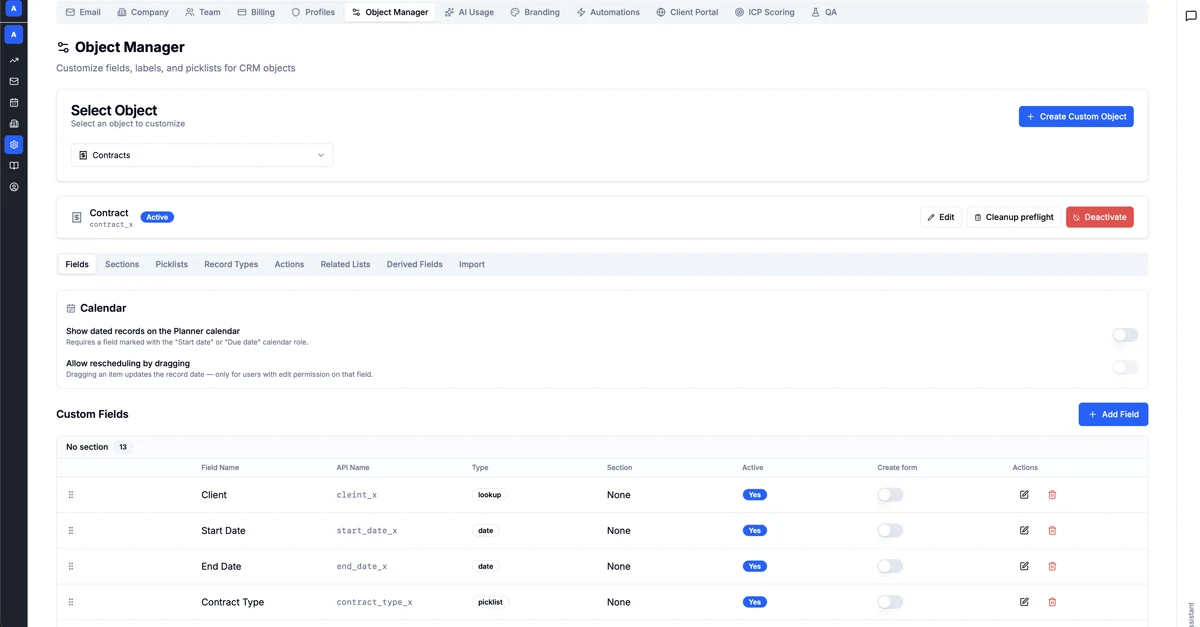Open the chat bubble icon at top right
1200x627 pixels.
1190,16
